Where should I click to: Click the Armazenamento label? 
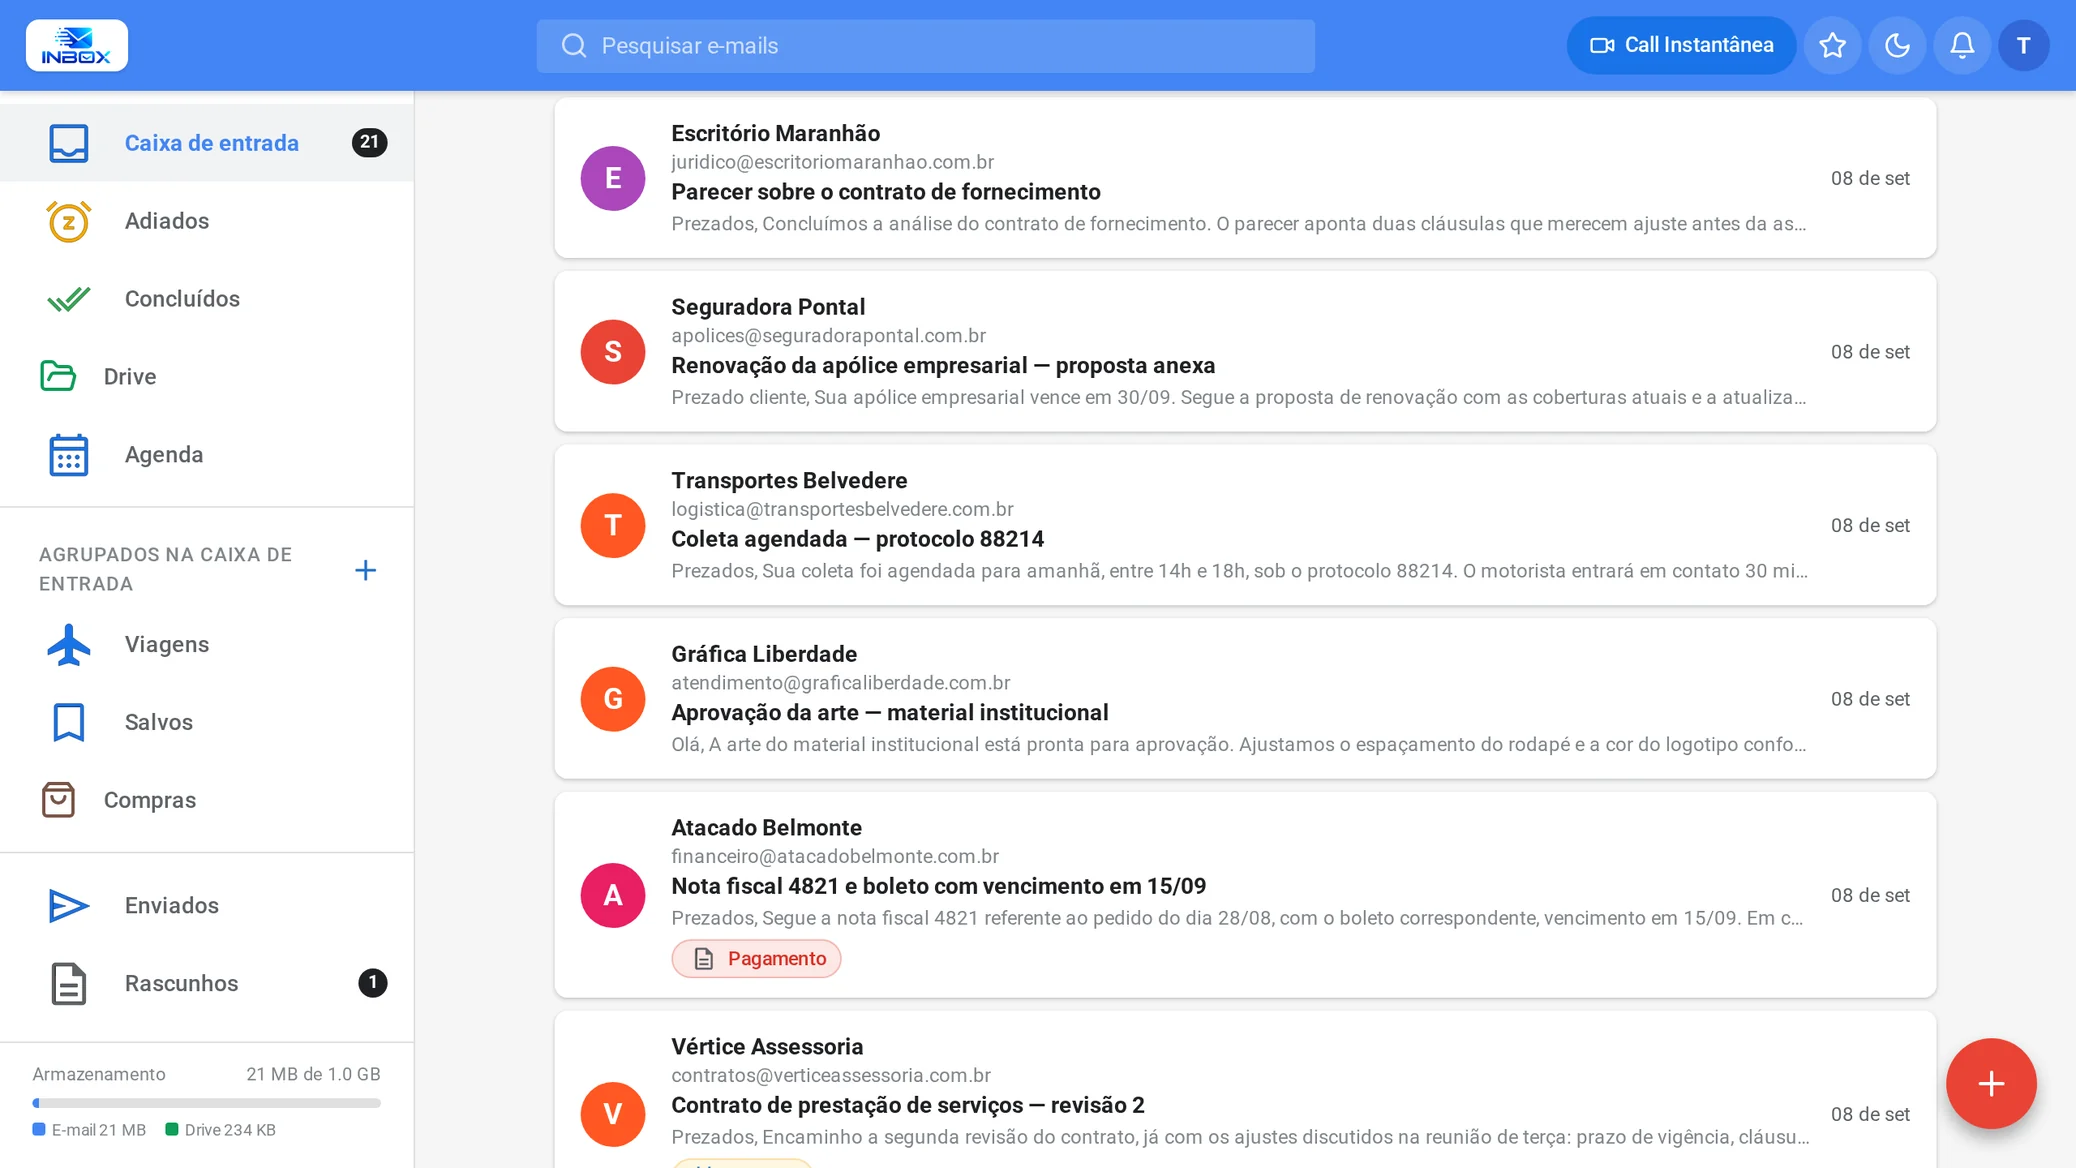coord(99,1075)
